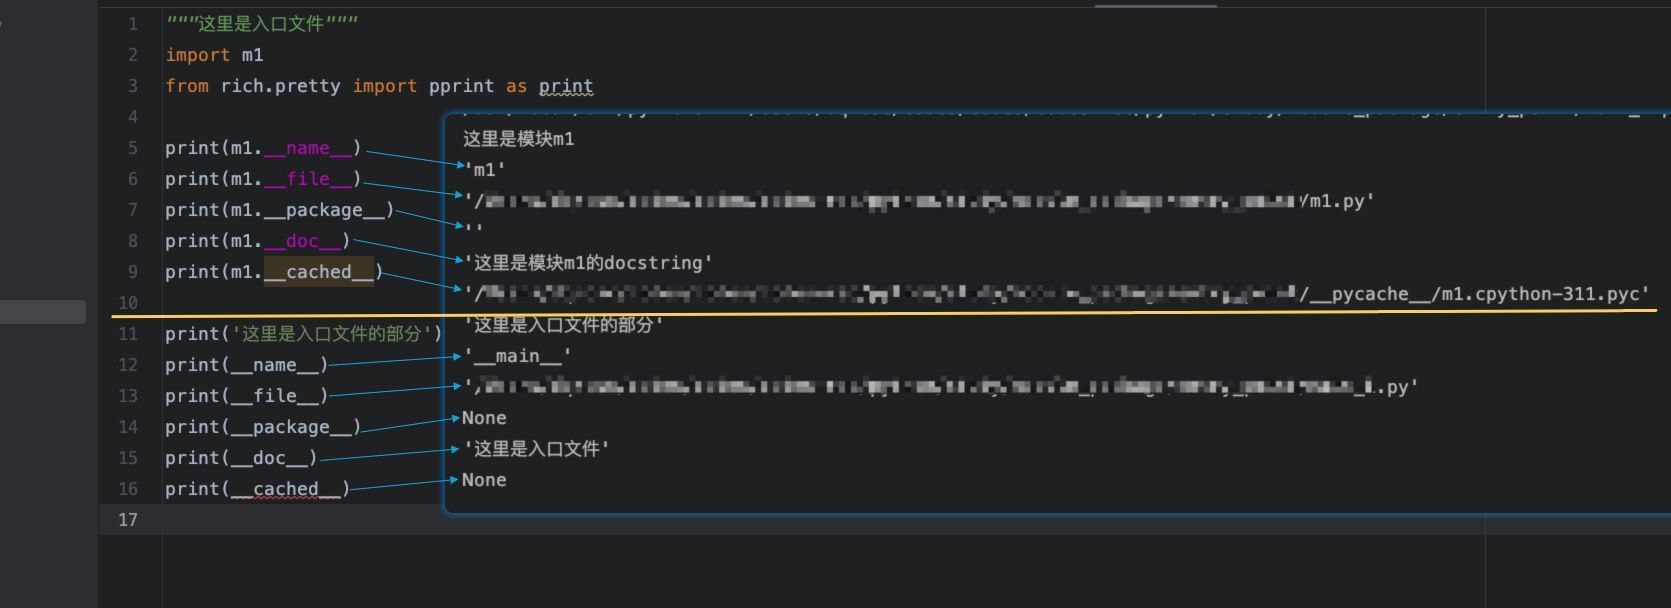Click line number 17 in the gutter
This screenshot has width=1671, height=608.
pyautogui.click(x=127, y=519)
